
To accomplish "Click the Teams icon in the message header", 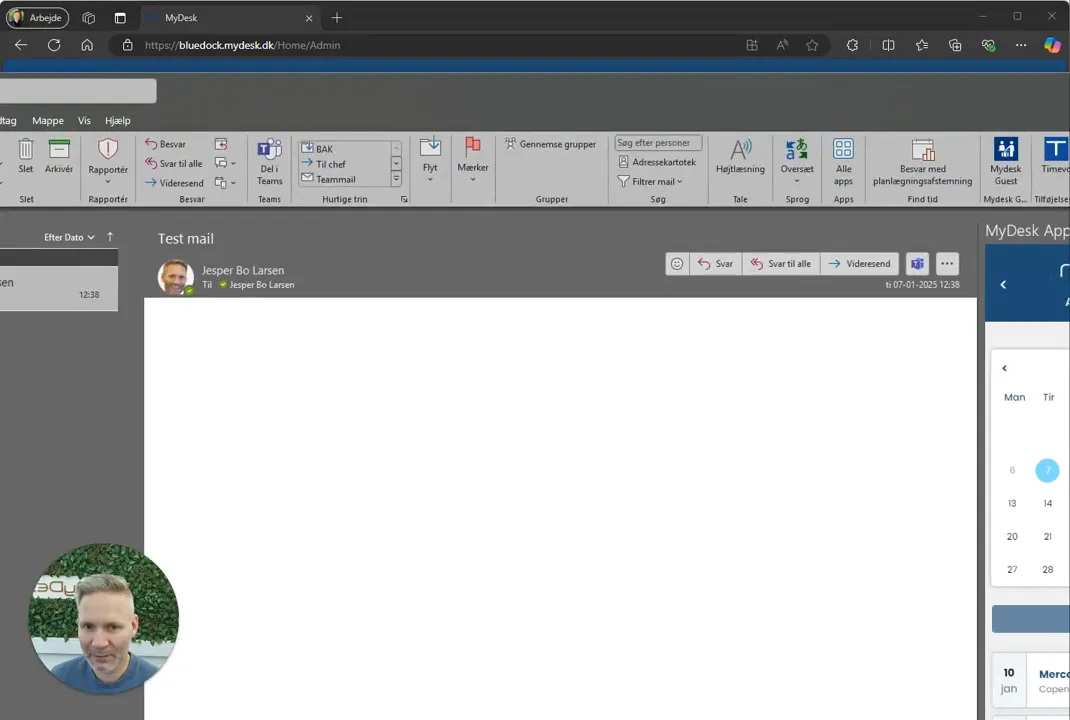I will [917, 264].
